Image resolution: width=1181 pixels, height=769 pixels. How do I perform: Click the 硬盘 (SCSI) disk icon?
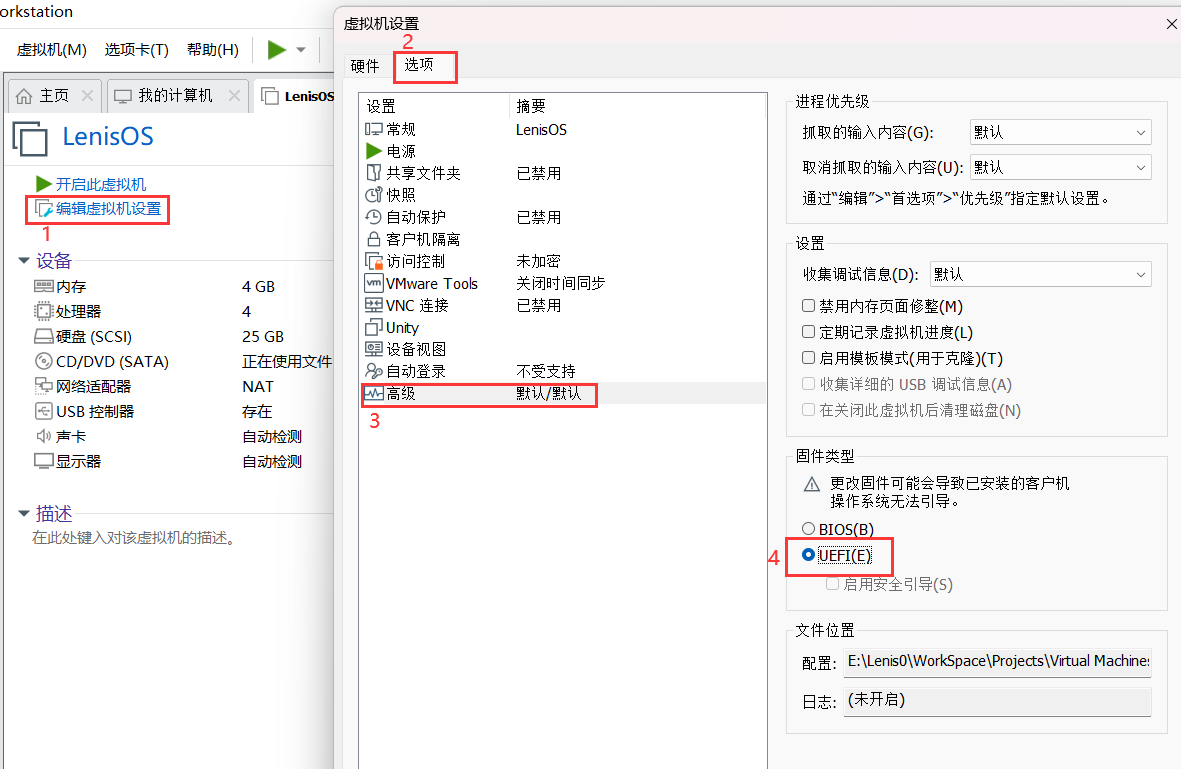click(44, 336)
